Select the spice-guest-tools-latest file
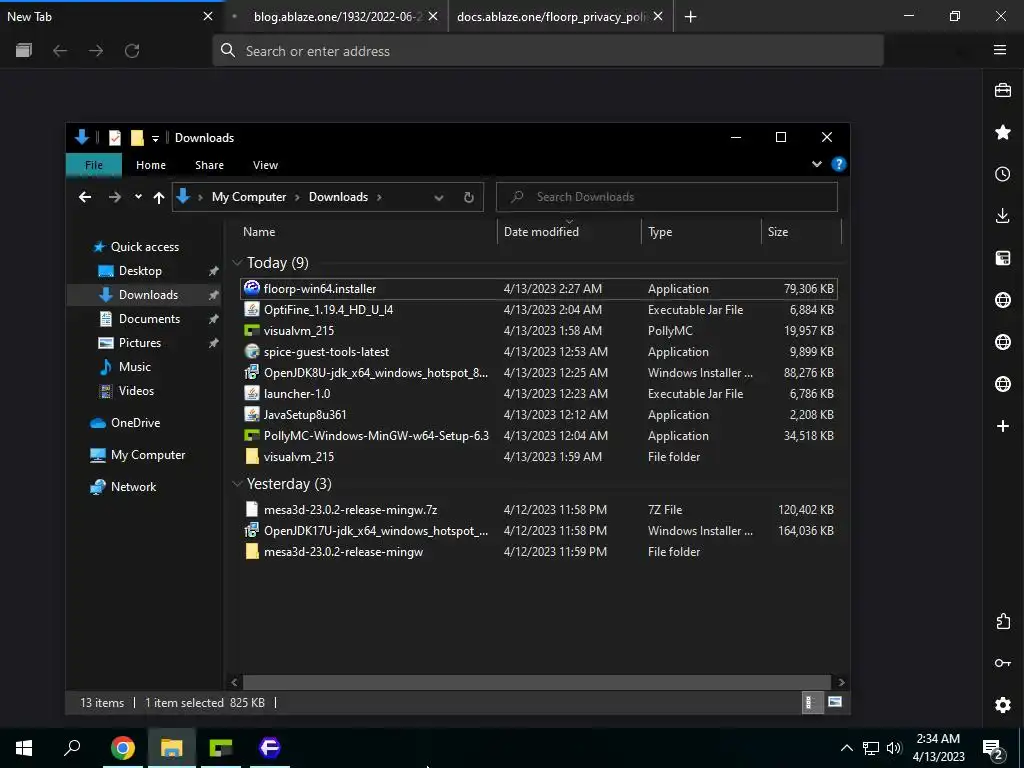1024x768 pixels. (539, 351)
